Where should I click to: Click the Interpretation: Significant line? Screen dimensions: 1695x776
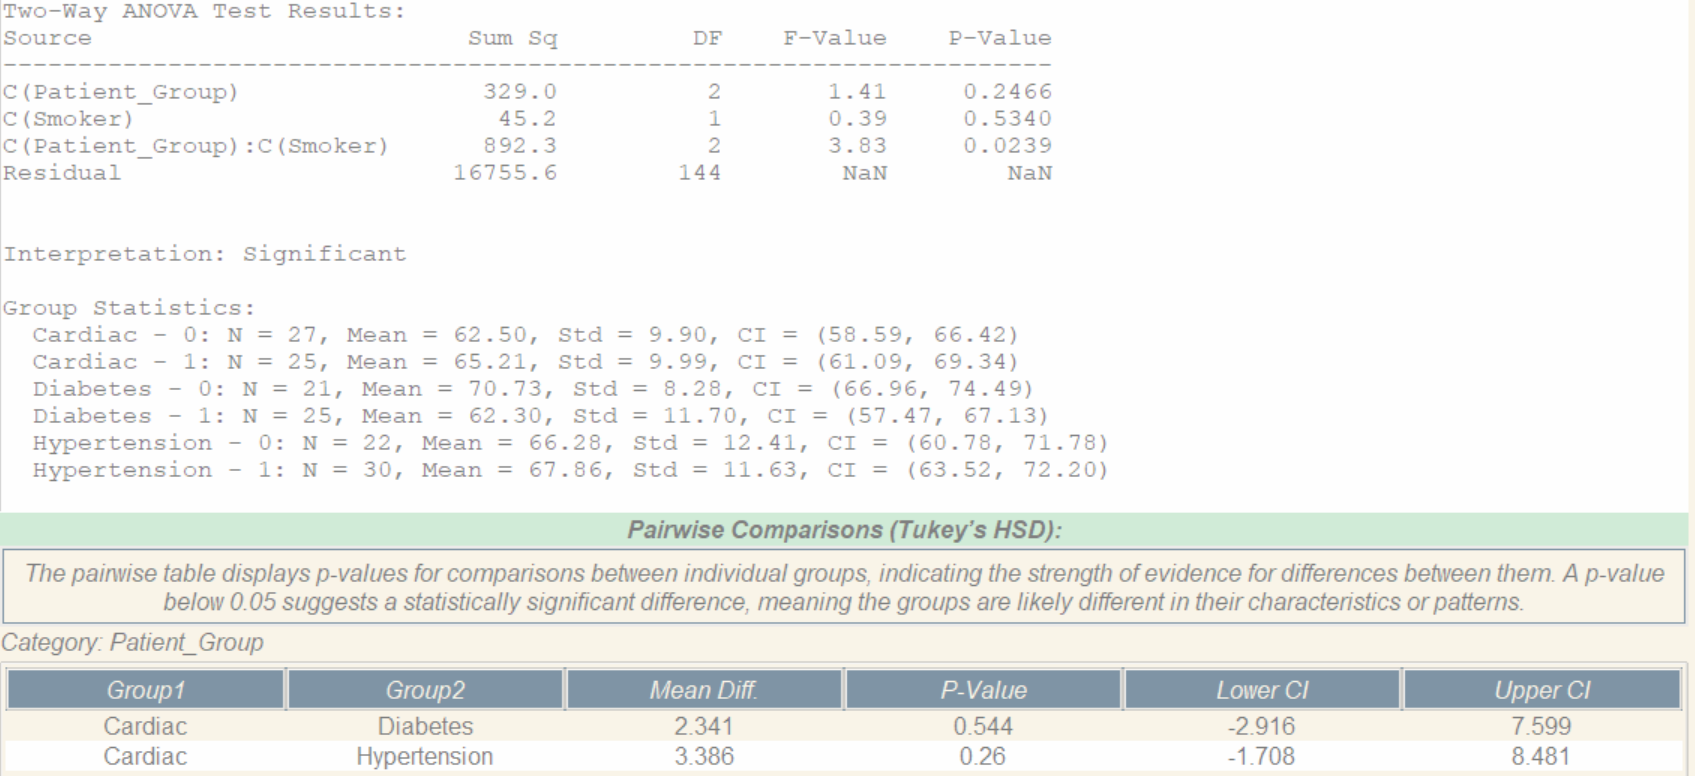pos(205,254)
